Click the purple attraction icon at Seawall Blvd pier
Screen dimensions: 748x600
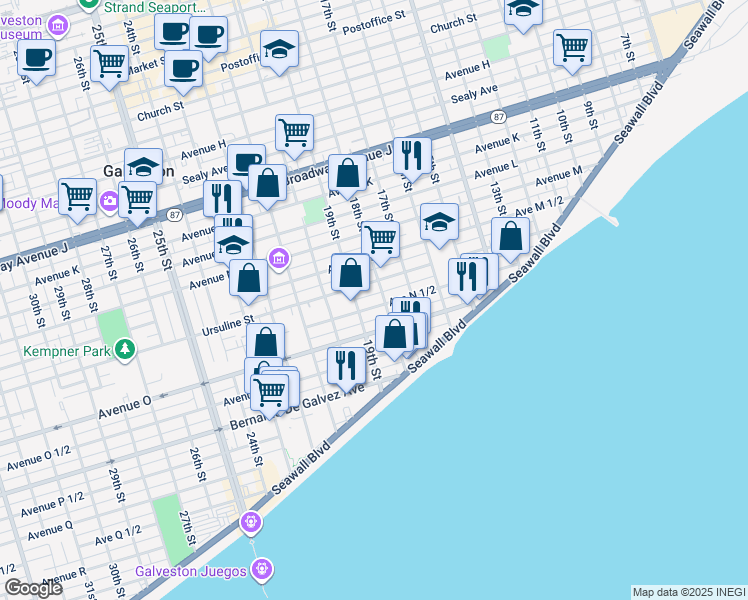(251, 522)
